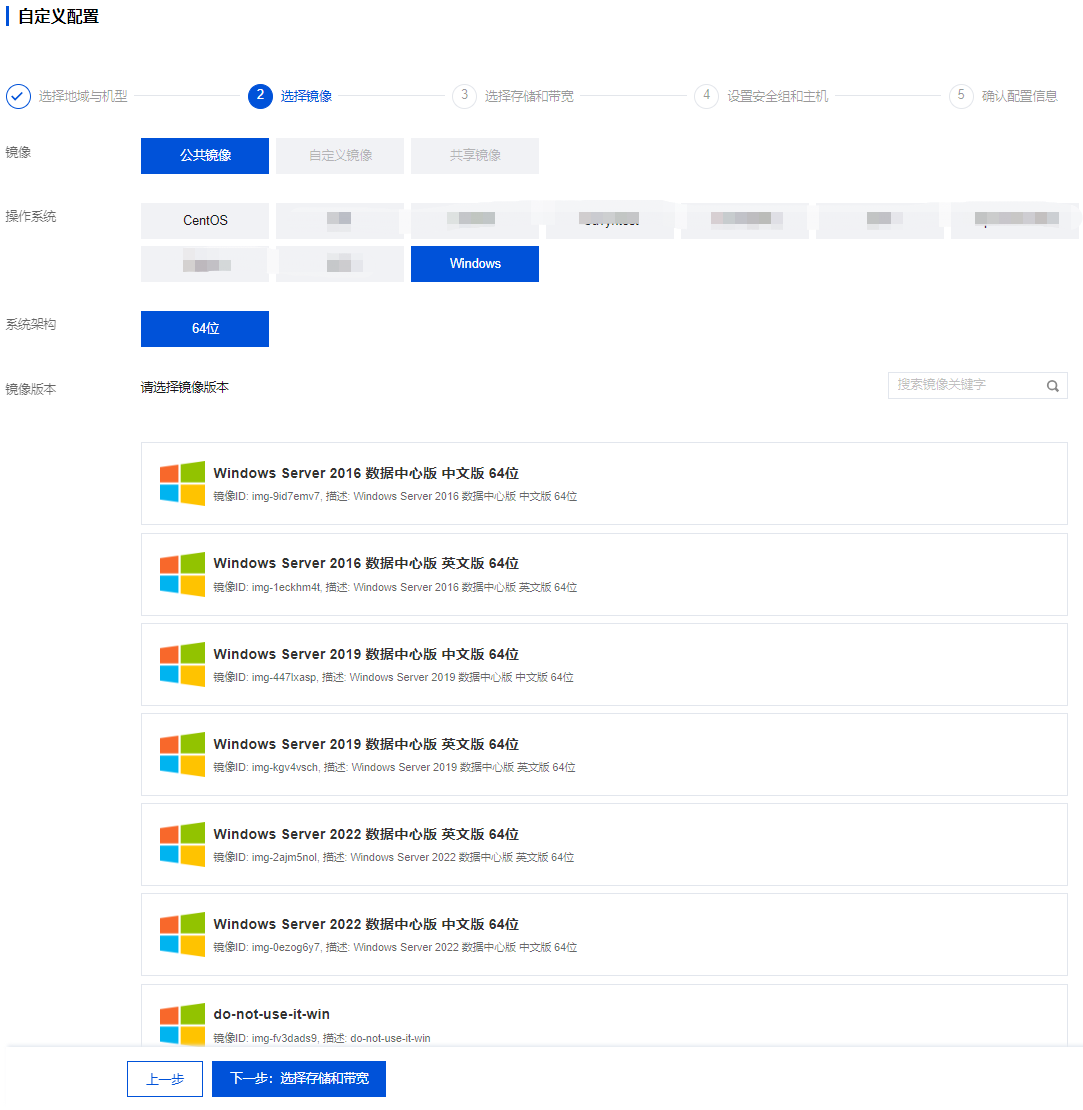1083x1110 pixels.
Task: Open step 选择地域与机型 in the wizard
Action: point(83,96)
